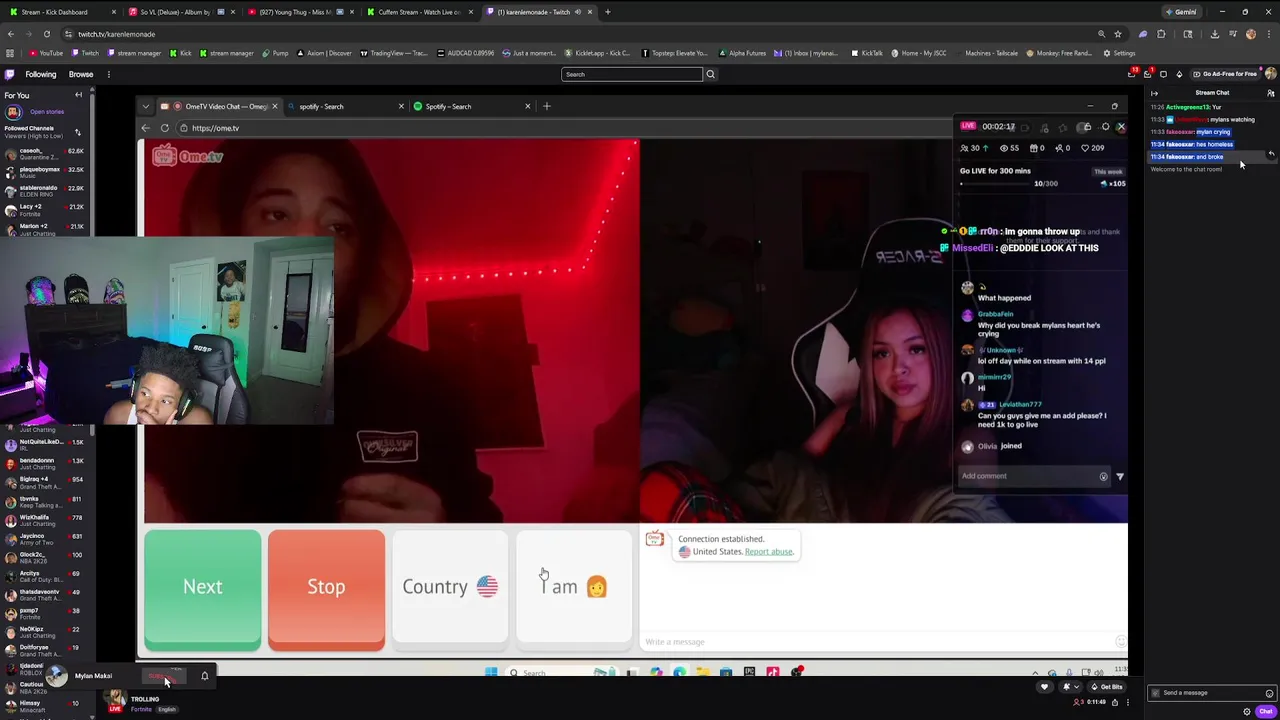The width and height of the screenshot is (1280, 720).
Task: Open the Alpha Futures bookmark
Action: coord(742,53)
